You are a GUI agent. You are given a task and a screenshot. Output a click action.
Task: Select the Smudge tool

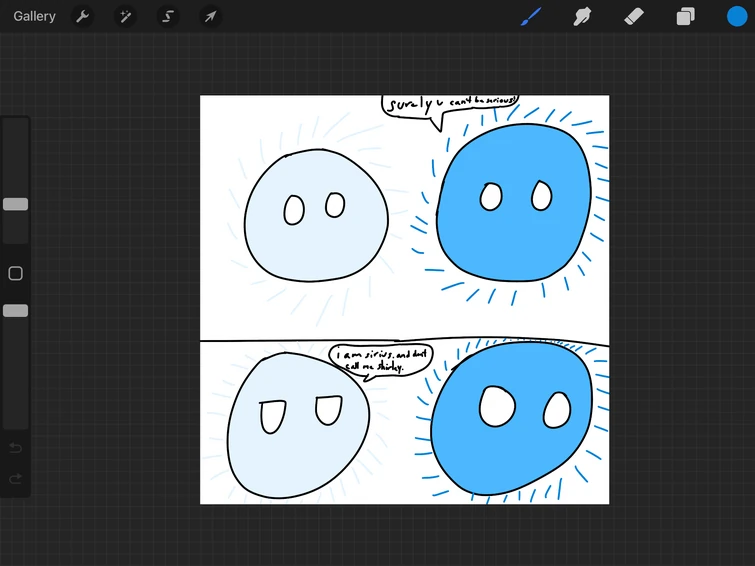(582, 16)
